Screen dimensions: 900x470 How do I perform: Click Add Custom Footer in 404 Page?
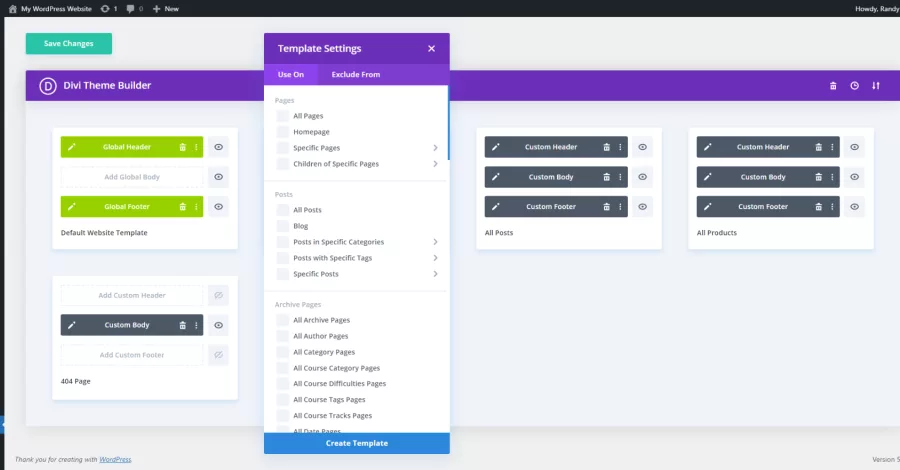[x=132, y=355]
